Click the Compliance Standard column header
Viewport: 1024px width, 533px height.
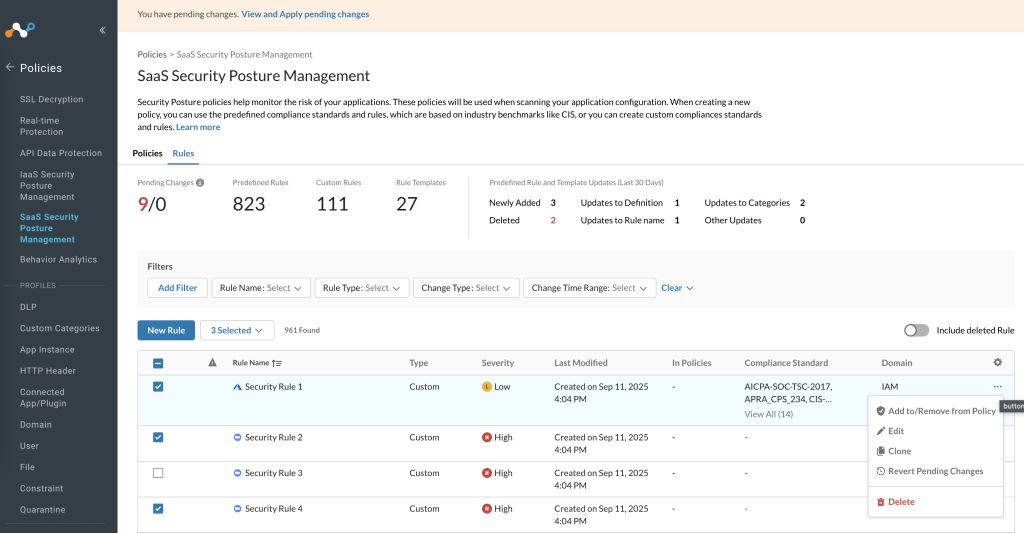point(786,363)
